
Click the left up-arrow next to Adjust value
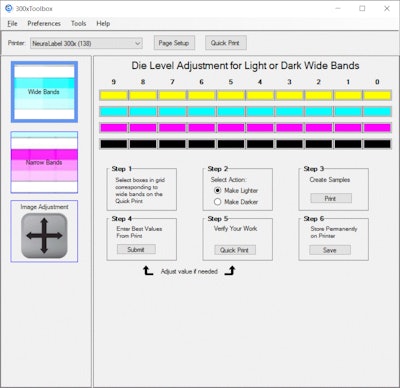[x=148, y=270]
